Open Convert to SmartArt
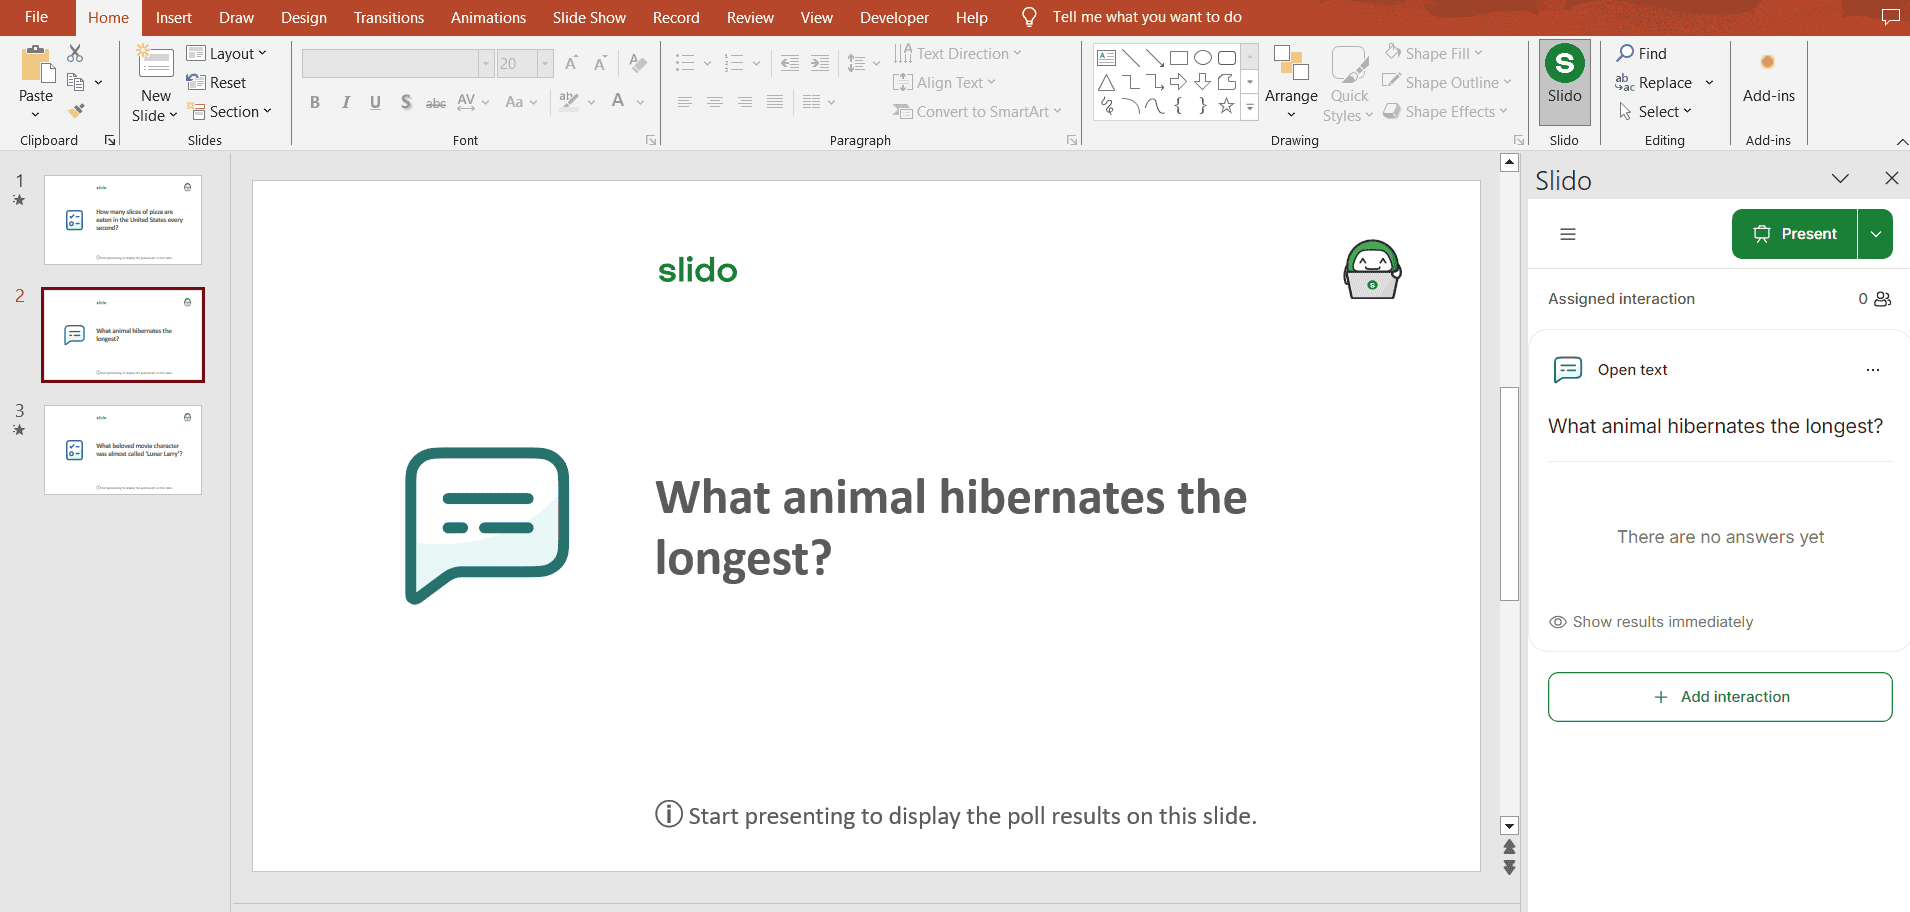Image resolution: width=1910 pixels, height=912 pixels. (977, 111)
